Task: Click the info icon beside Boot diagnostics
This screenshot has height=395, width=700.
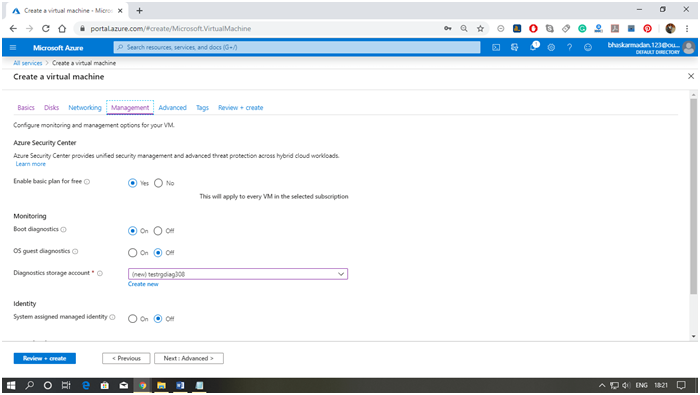Action: 63,229
